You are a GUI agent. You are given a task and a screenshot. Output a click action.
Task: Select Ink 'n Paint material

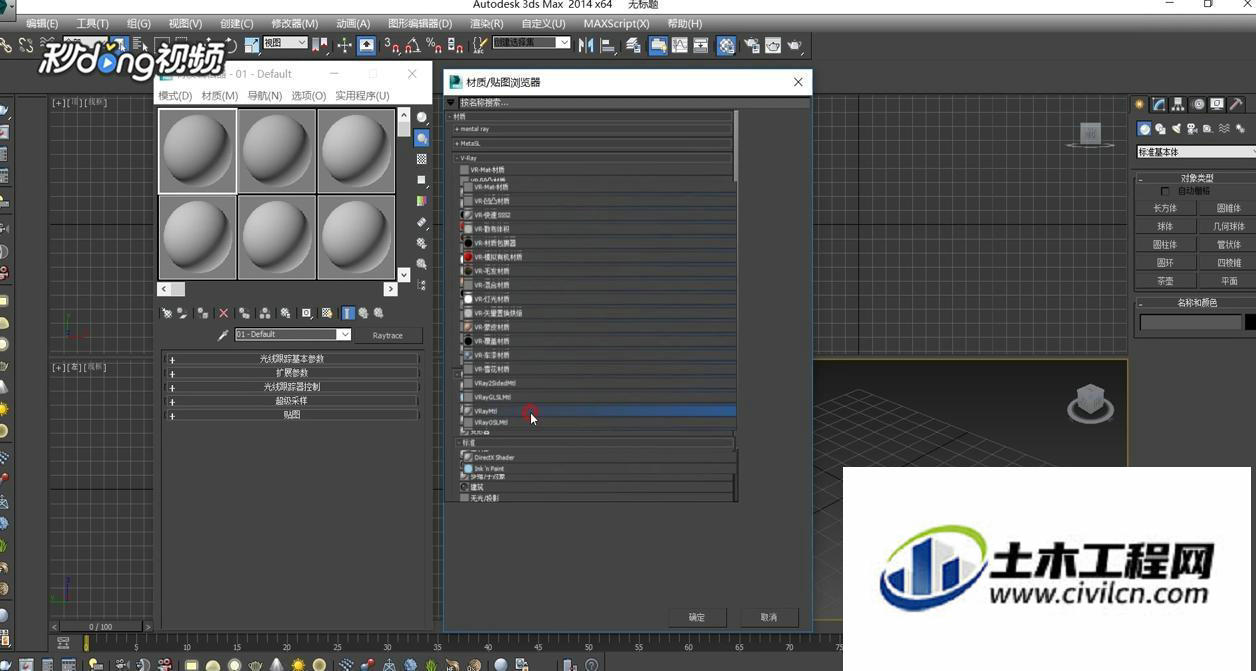[598, 468]
